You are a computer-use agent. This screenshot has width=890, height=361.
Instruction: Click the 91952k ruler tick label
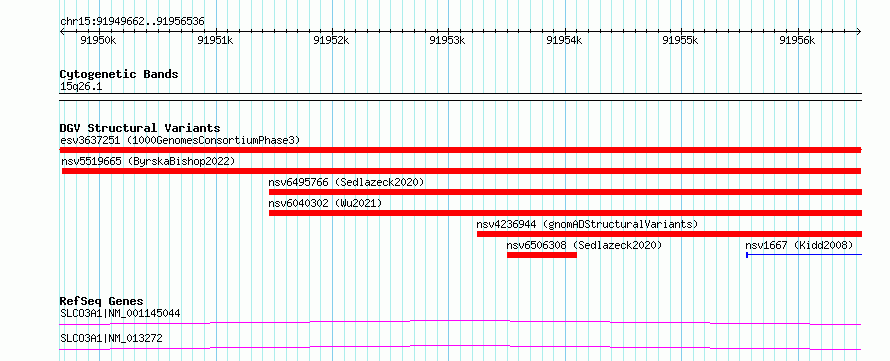click(x=331, y=40)
